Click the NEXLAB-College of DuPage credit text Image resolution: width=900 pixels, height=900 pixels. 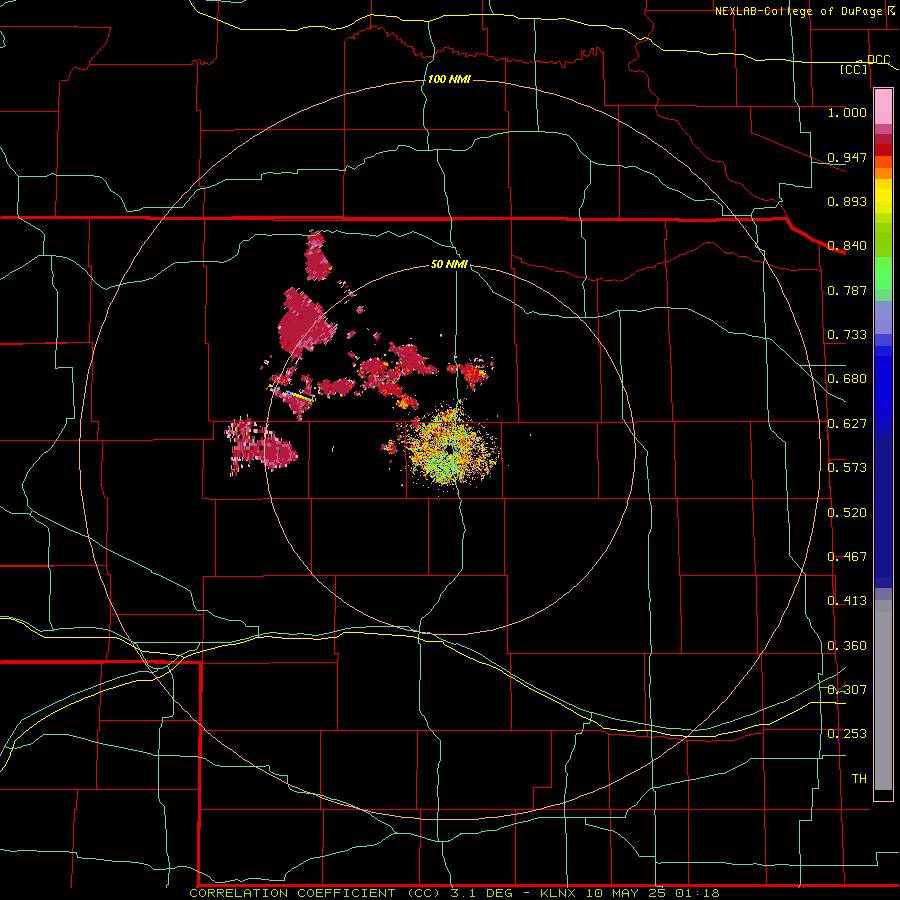click(x=798, y=11)
